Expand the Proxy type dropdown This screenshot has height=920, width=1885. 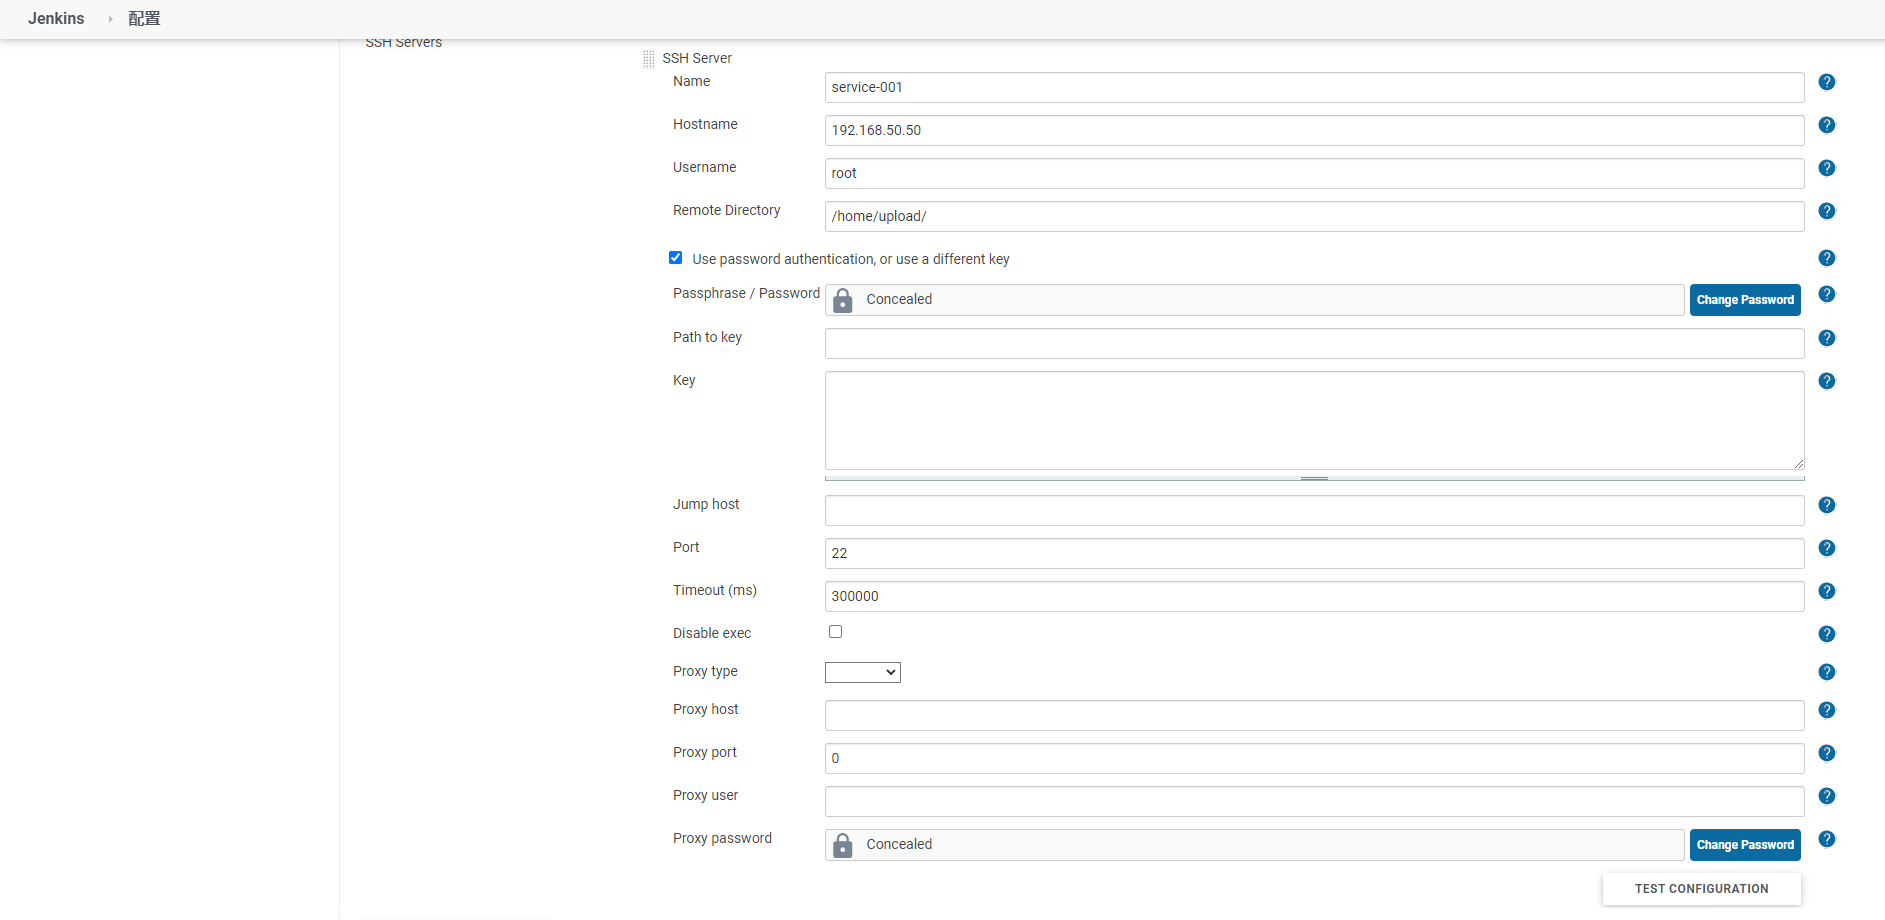862,673
